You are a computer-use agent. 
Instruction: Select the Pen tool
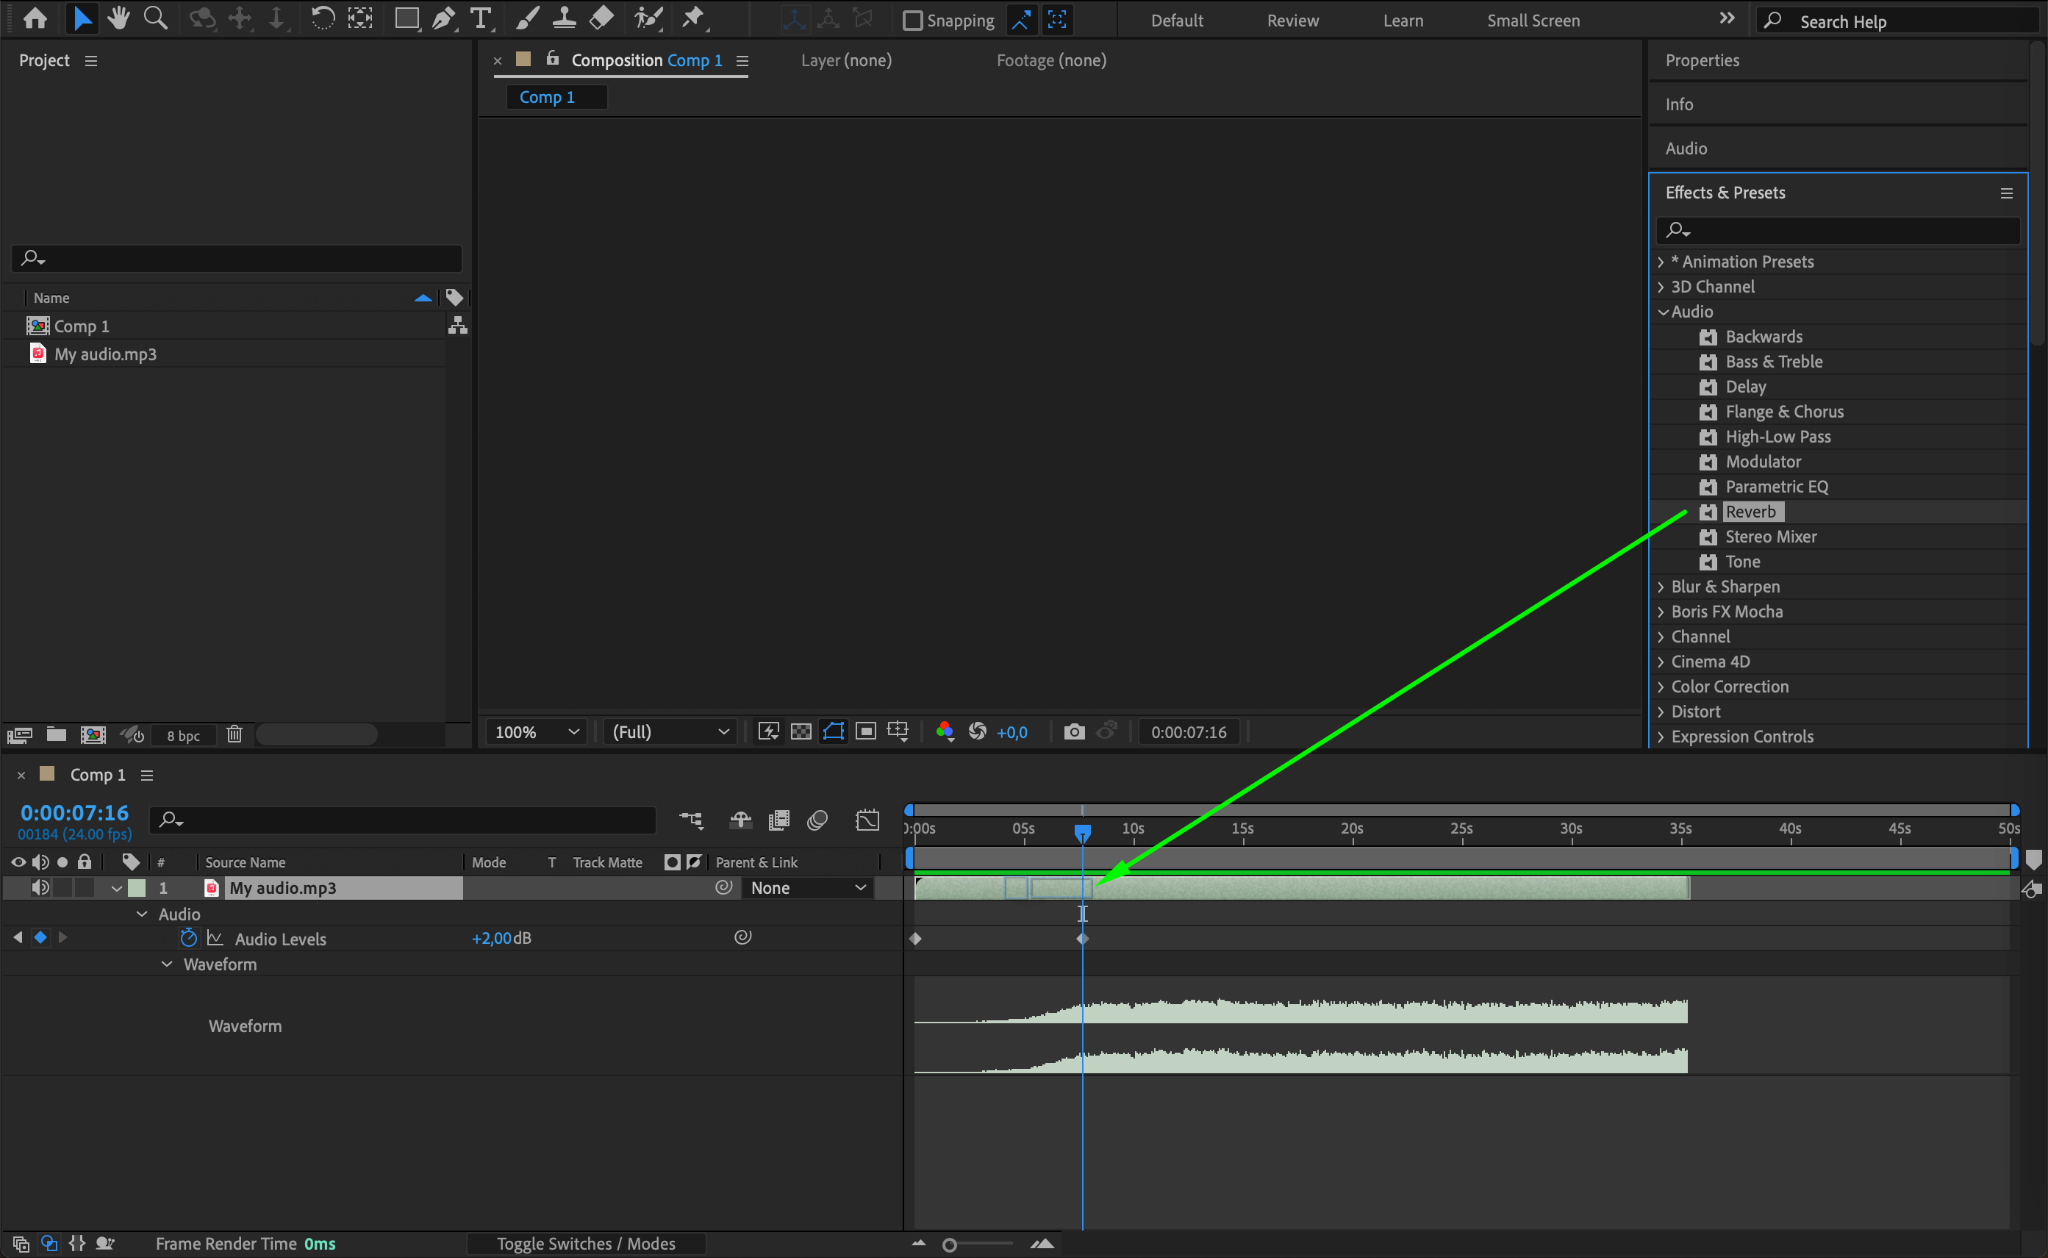[x=443, y=18]
